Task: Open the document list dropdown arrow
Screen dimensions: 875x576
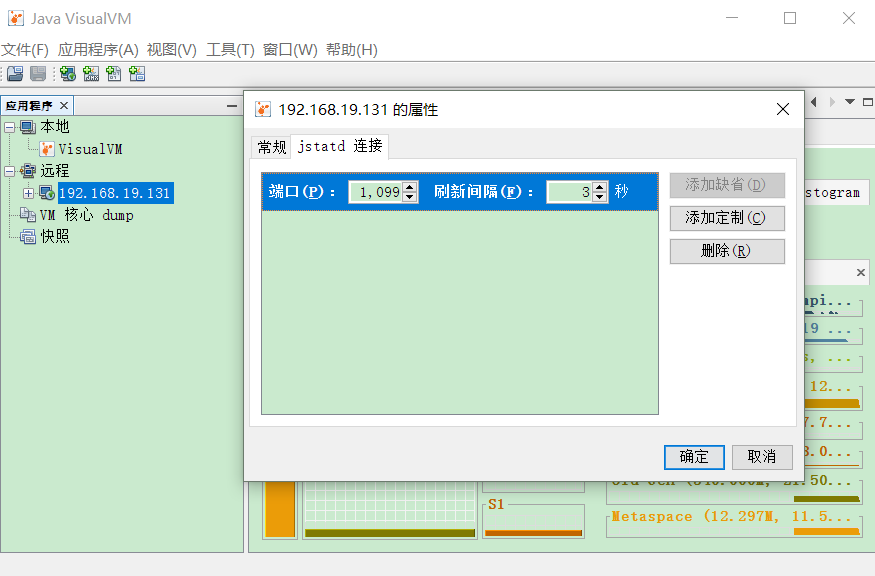Action: point(850,102)
